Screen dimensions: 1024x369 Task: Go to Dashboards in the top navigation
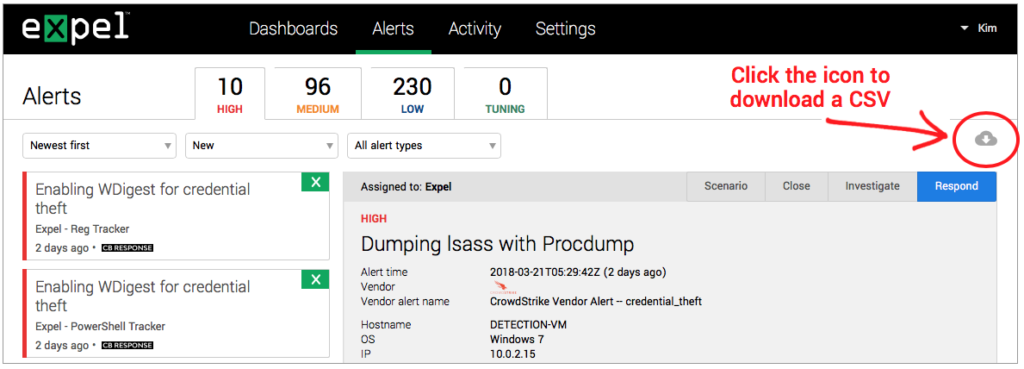point(293,29)
